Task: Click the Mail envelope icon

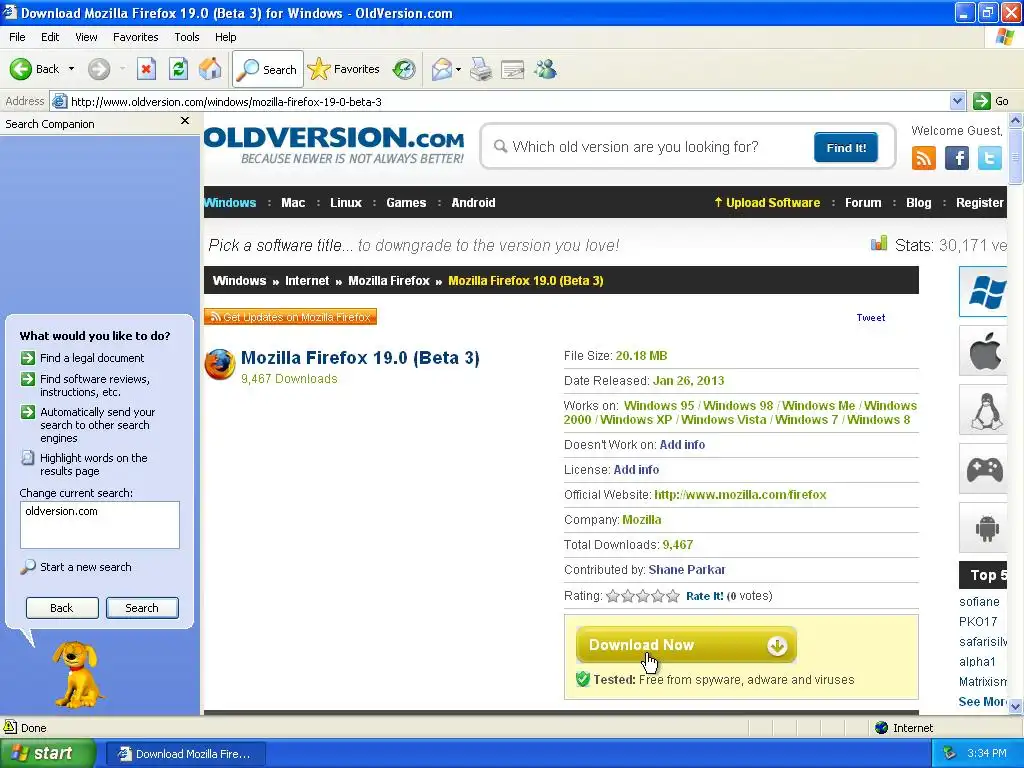Action: [442, 69]
